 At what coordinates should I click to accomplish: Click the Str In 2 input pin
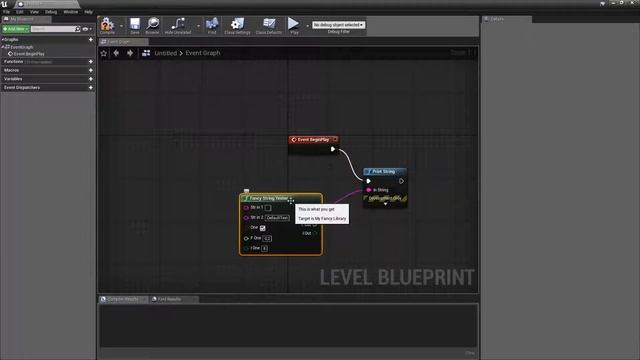click(246, 218)
